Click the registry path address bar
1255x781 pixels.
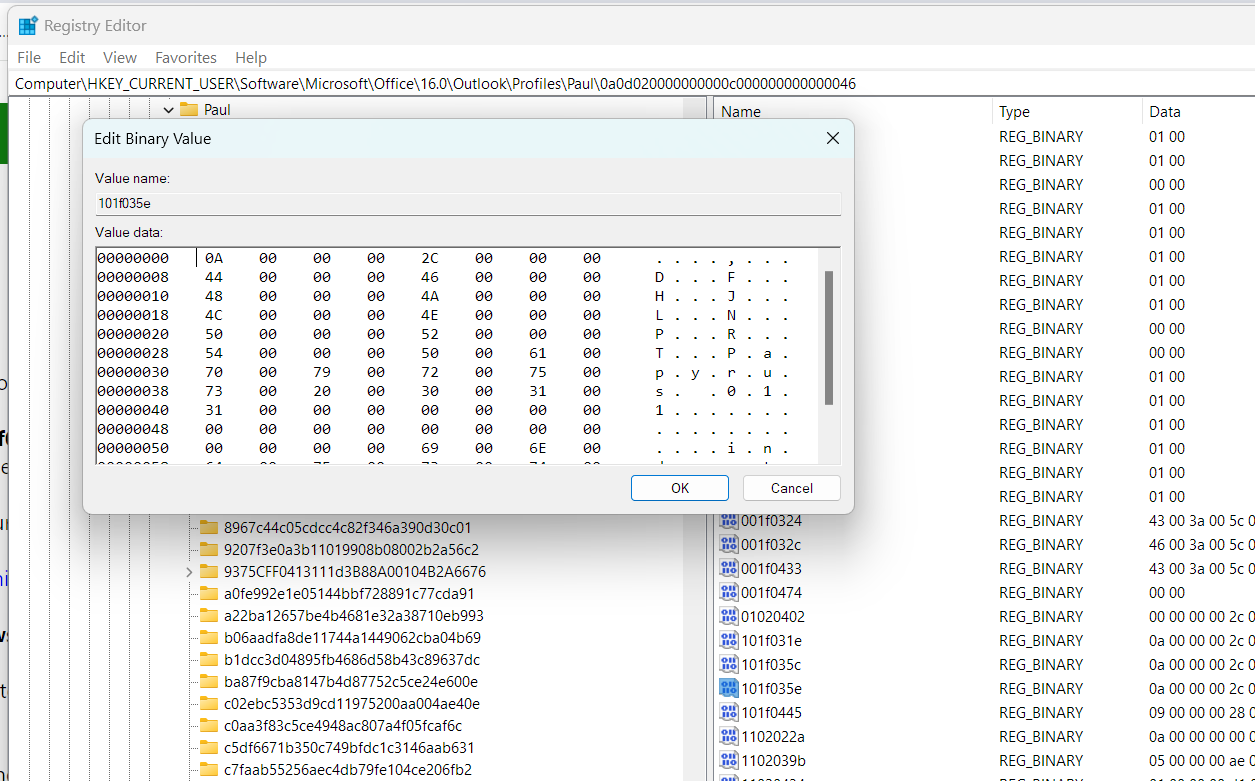(631, 83)
